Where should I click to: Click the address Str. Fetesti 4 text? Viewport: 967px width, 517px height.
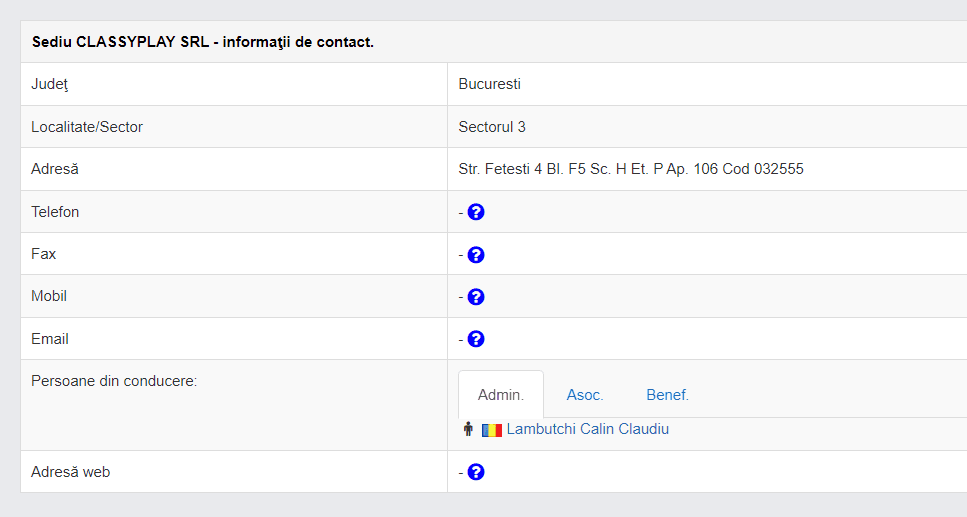630,169
